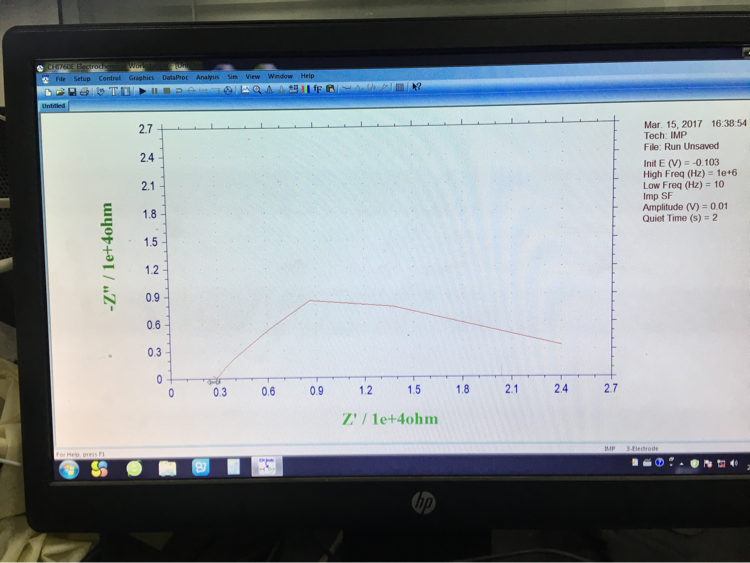
Task: Click the Z' / 1e+4ohm axis title
Action: [390, 419]
